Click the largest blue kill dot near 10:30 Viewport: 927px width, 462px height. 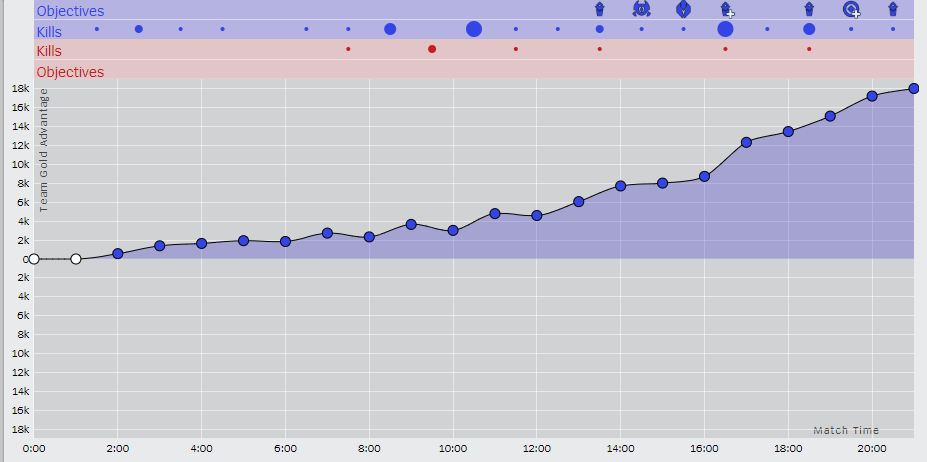tap(474, 29)
